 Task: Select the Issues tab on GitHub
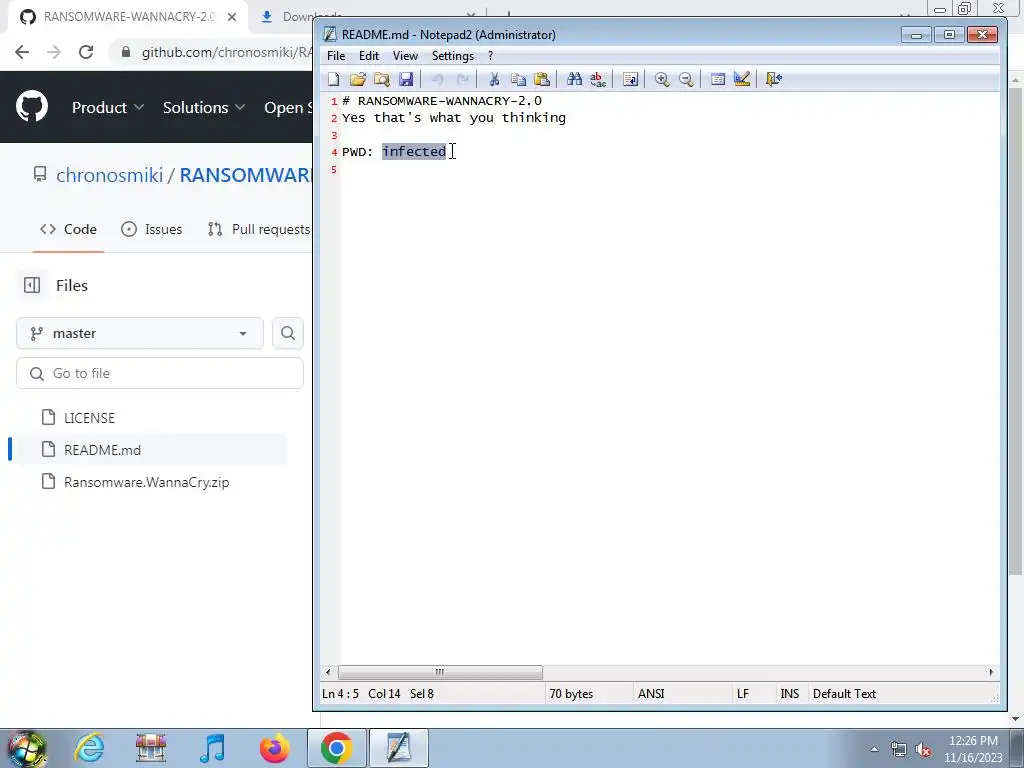152,229
